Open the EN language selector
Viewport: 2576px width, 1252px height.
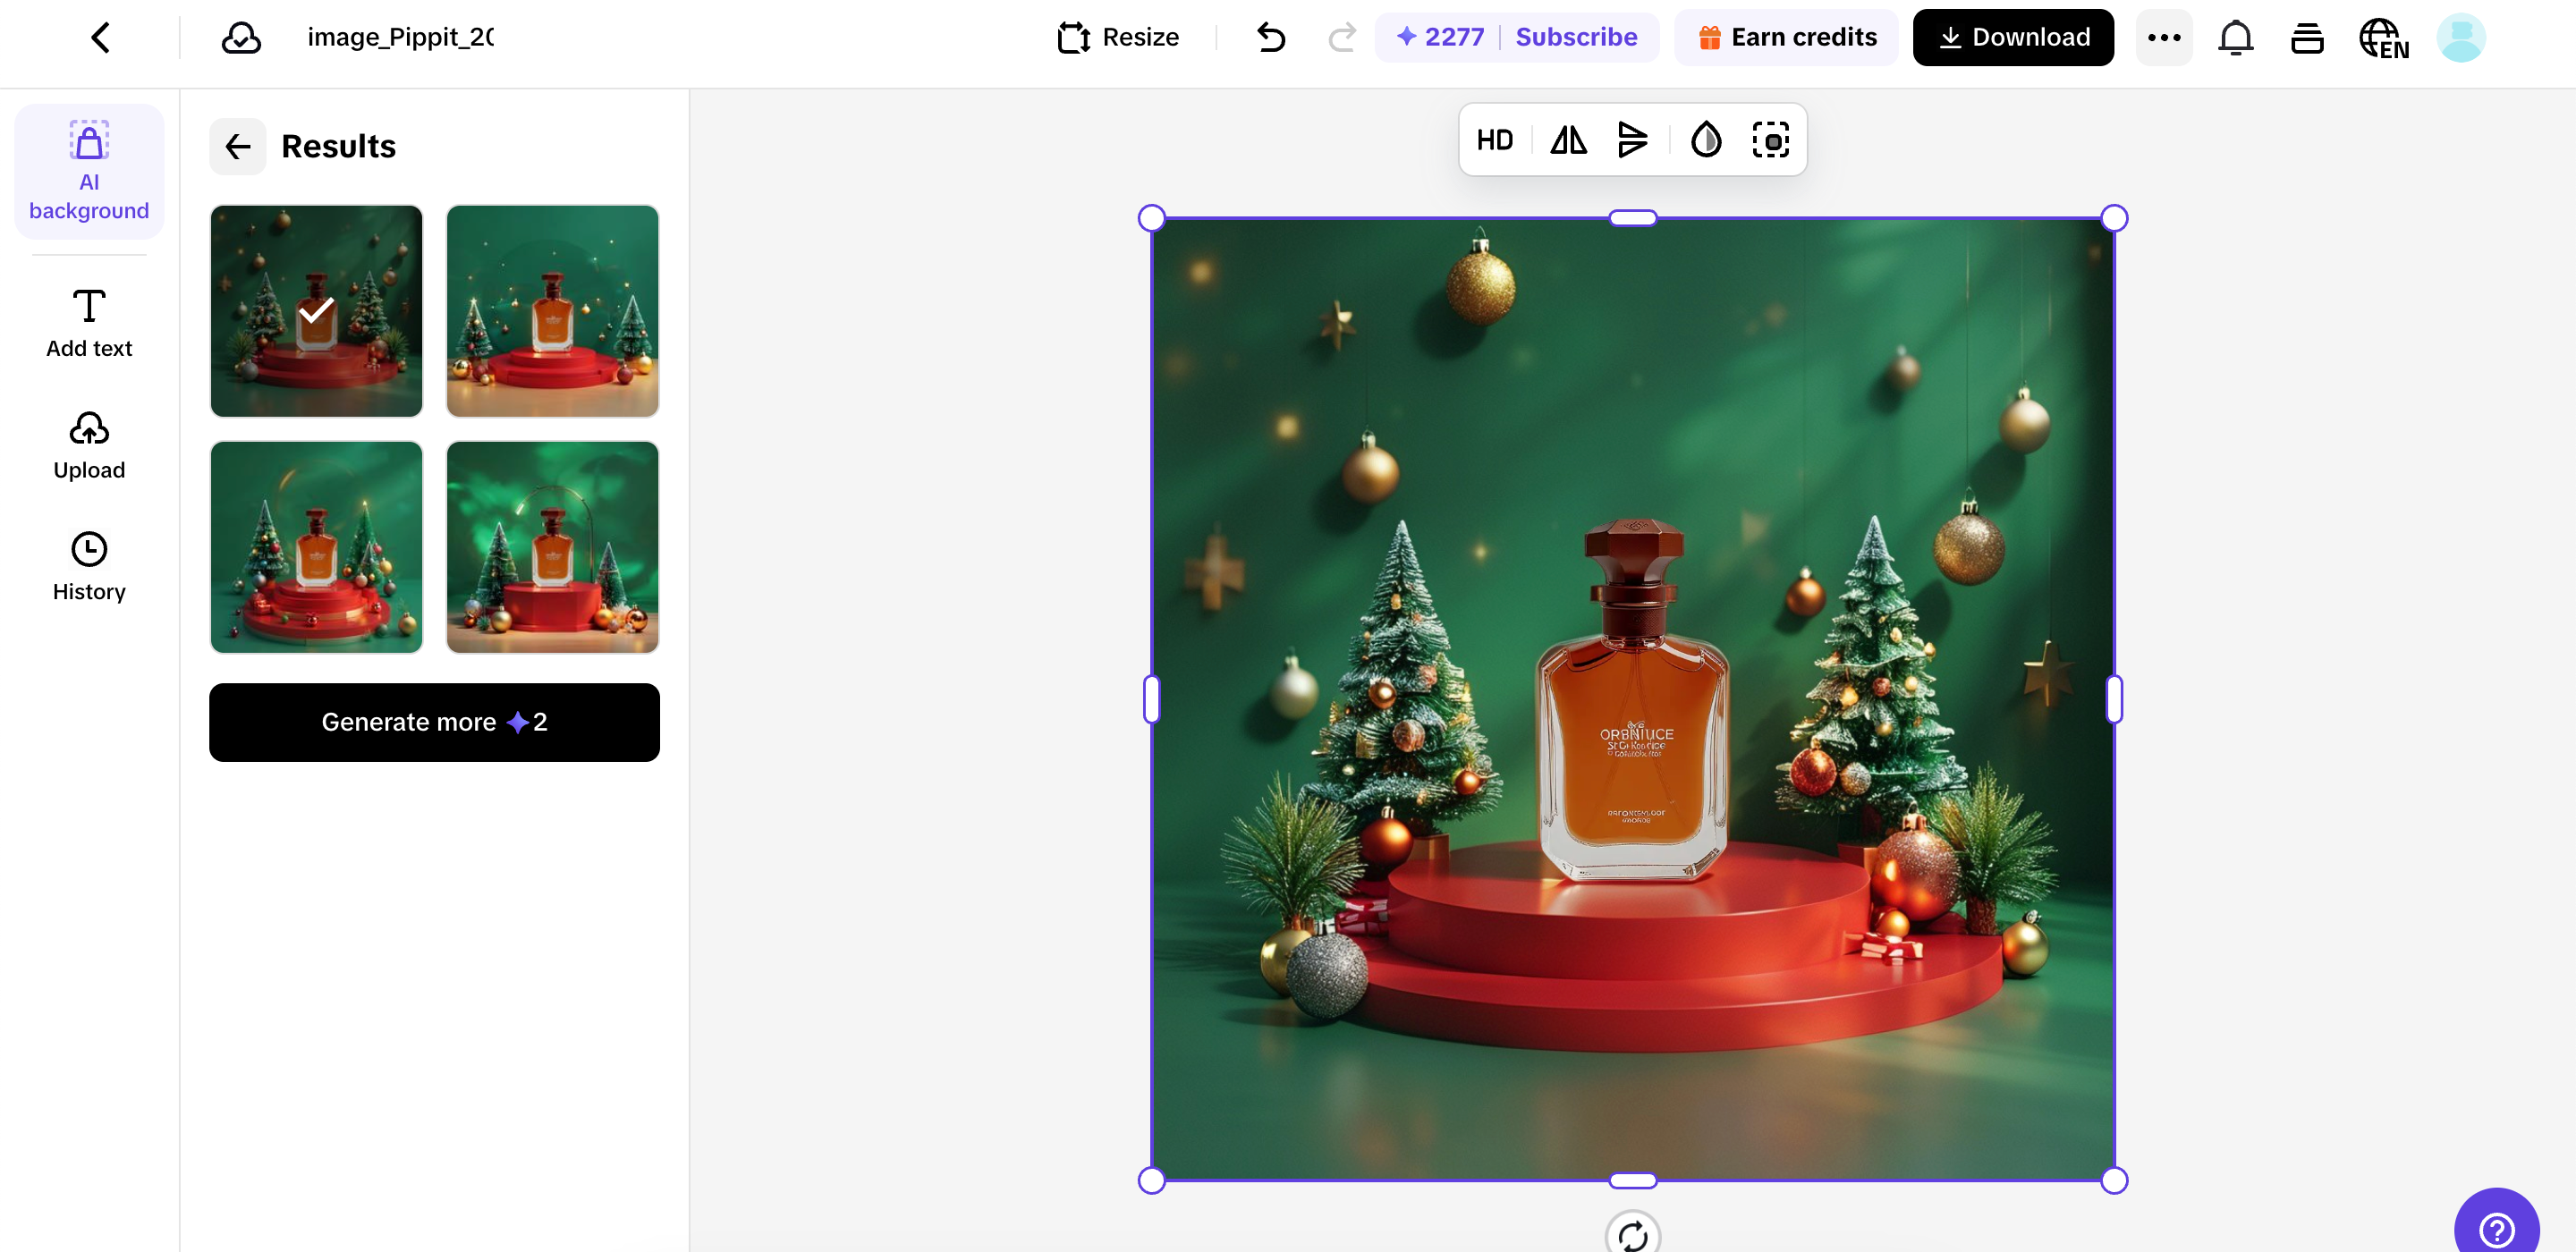(x=2383, y=37)
